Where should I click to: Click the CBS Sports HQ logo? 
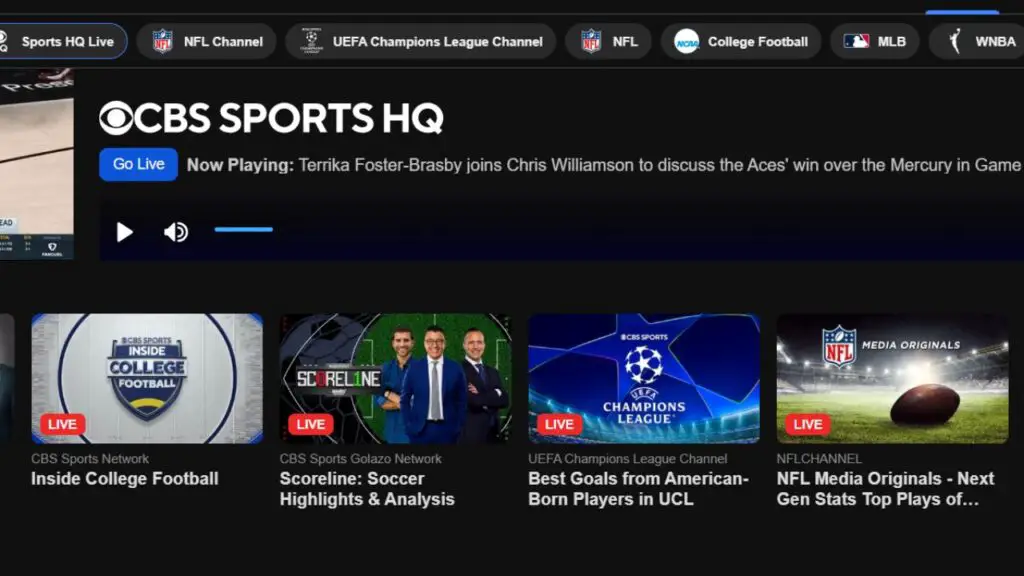pos(271,118)
